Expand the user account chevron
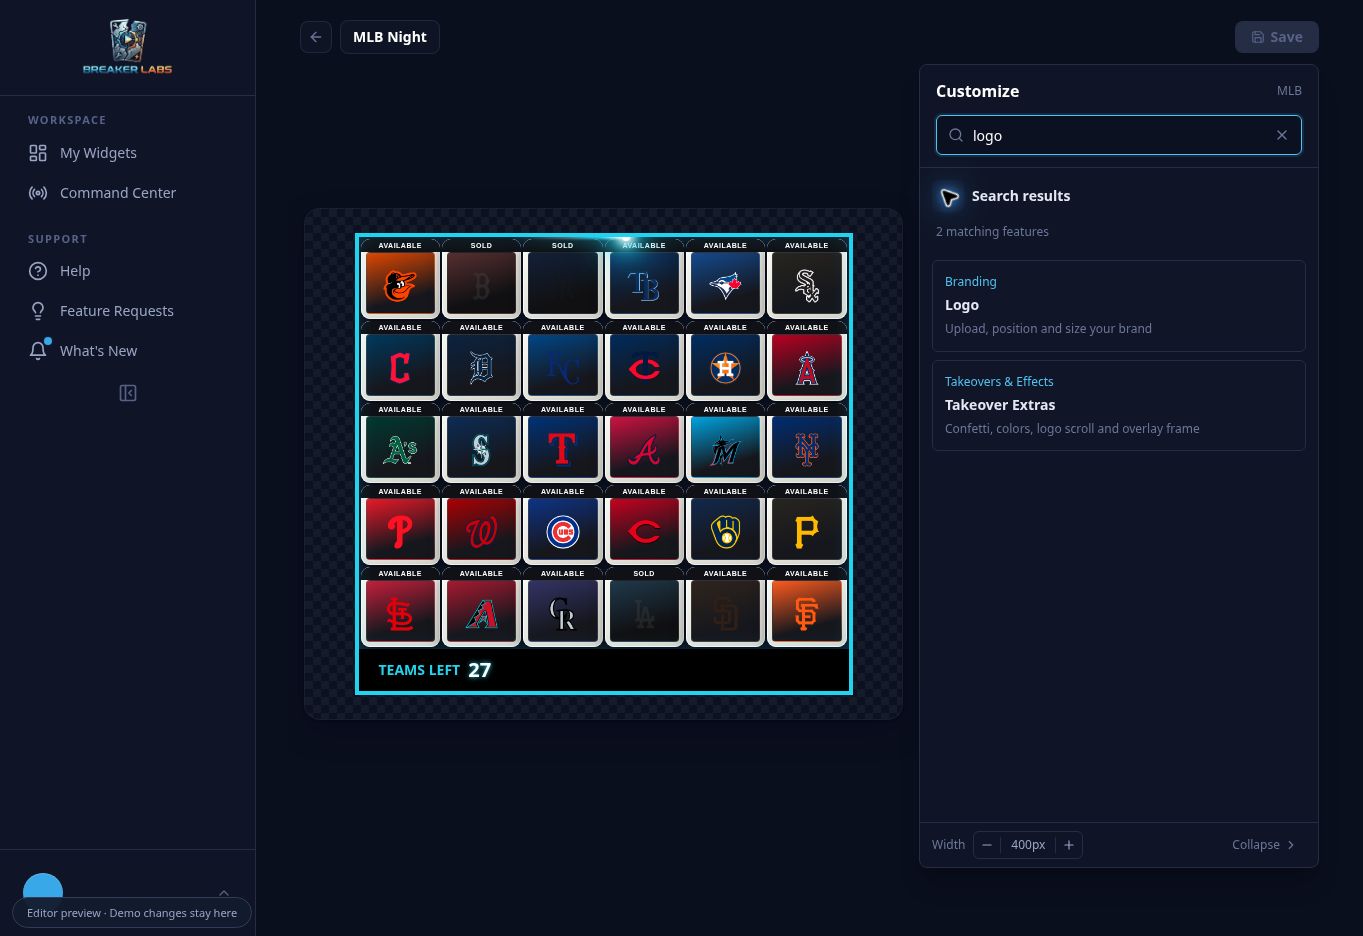The width and height of the screenshot is (1363, 936). click(x=224, y=892)
